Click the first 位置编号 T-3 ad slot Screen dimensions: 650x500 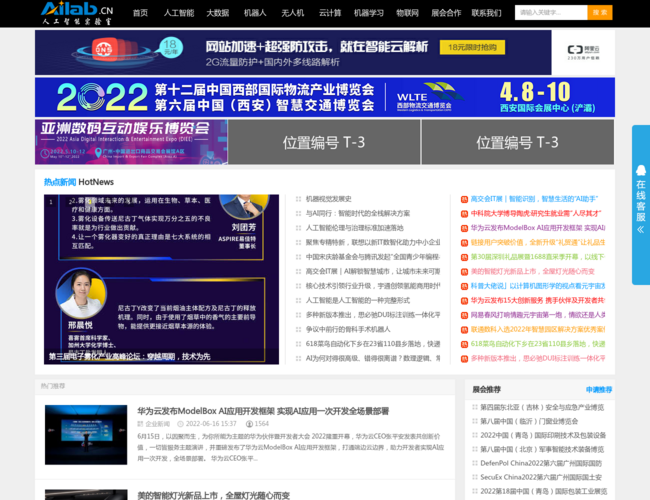[x=324, y=142]
